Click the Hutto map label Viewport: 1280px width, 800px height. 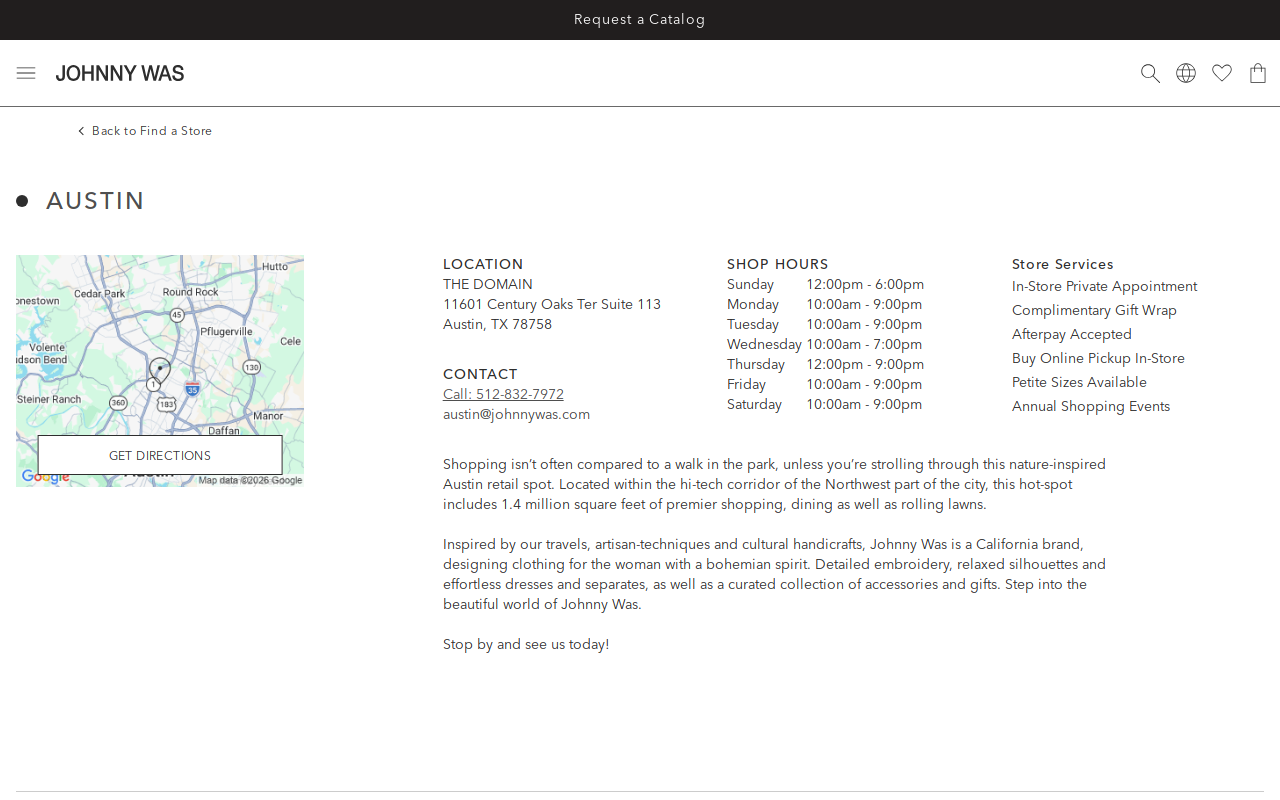click(x=275, y=267)
